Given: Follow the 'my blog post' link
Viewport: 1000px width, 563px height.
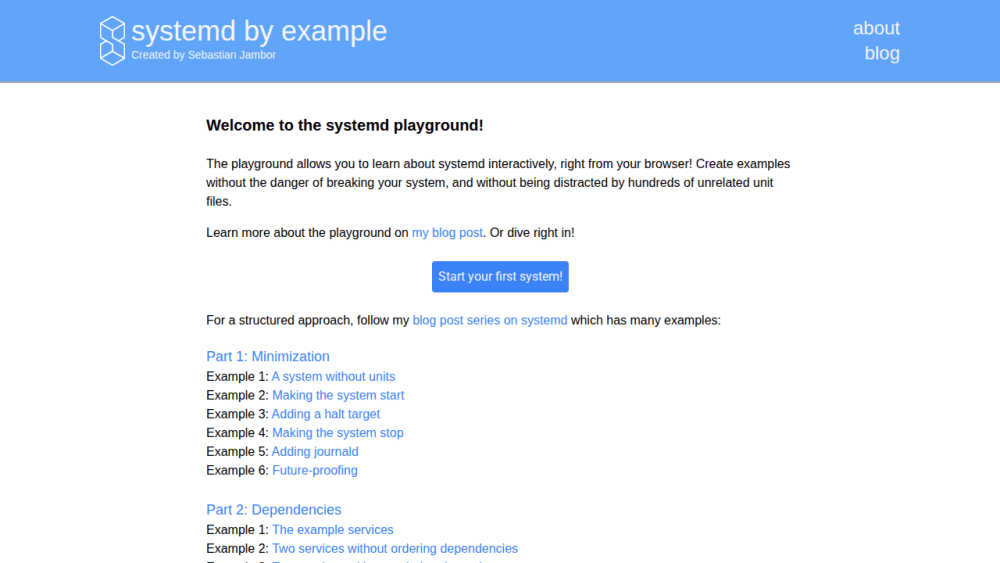Looking at the screenshot, I should coord(447,233).
